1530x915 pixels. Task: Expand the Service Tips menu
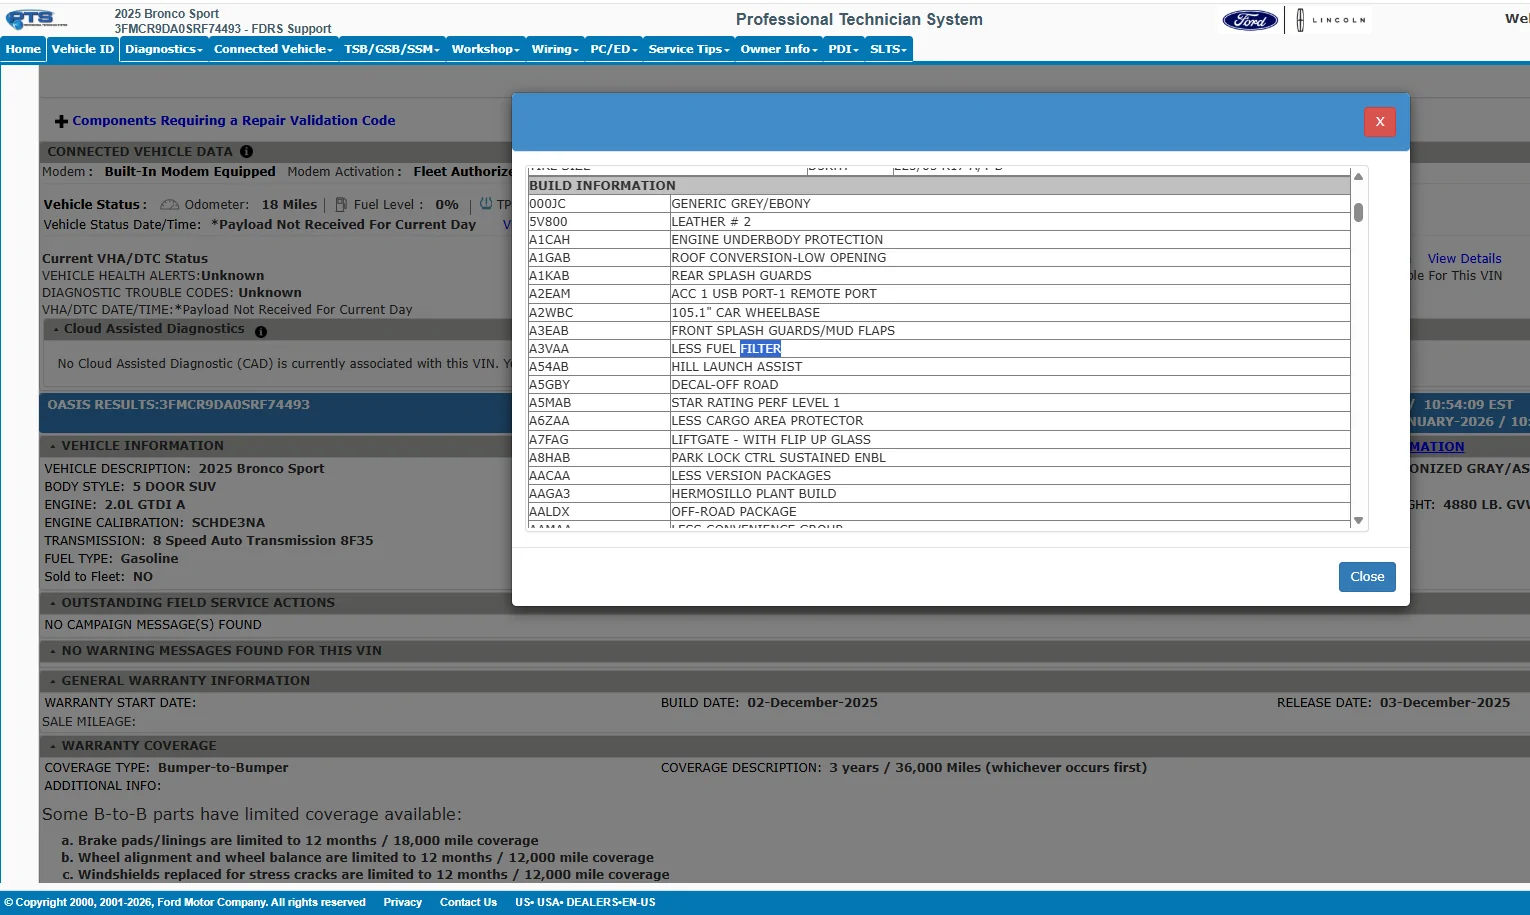click(x=688, y=49)
